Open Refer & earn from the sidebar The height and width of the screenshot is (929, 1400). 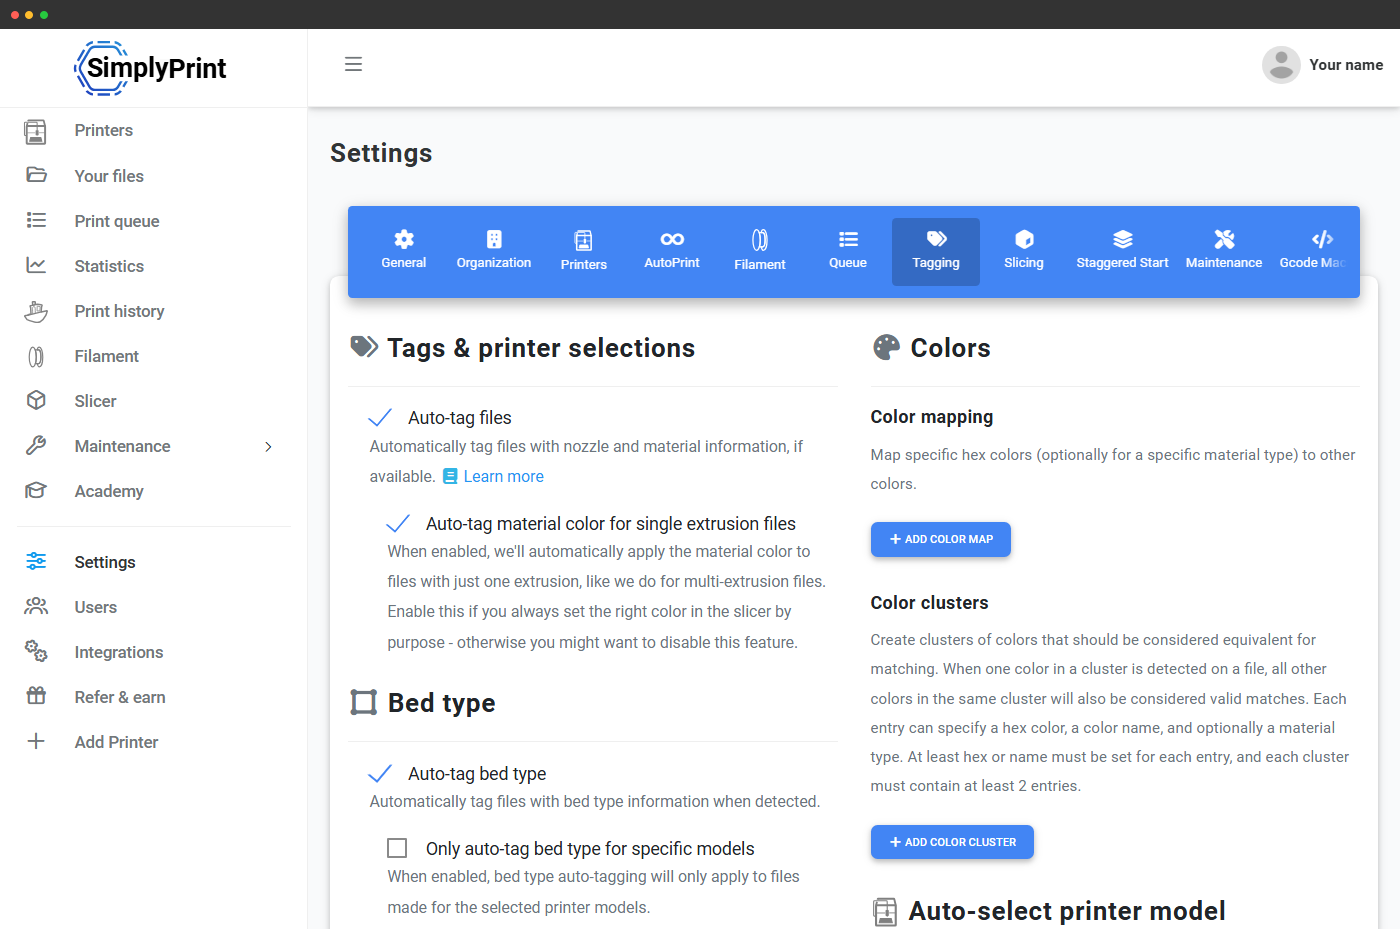point(120,697)
